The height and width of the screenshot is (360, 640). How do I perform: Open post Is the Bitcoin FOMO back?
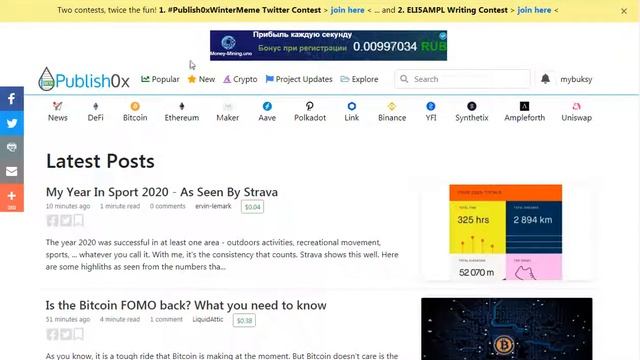186,305
